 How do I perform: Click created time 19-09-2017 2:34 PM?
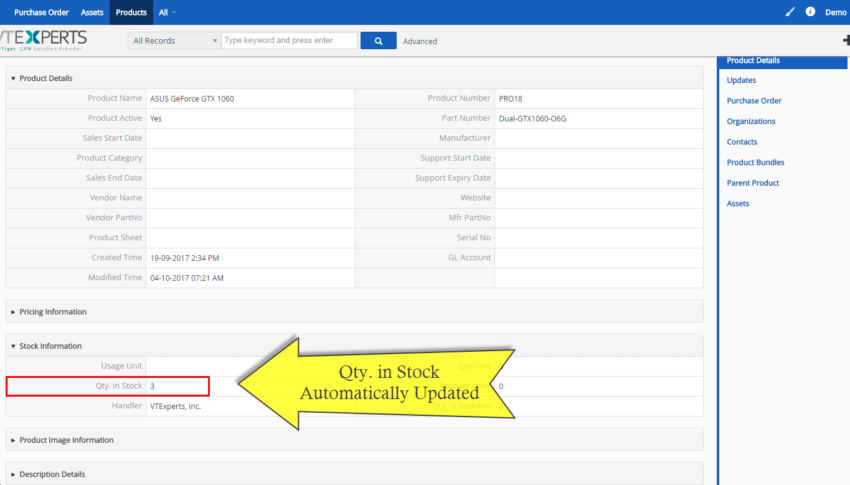click(x=184, y=258)
